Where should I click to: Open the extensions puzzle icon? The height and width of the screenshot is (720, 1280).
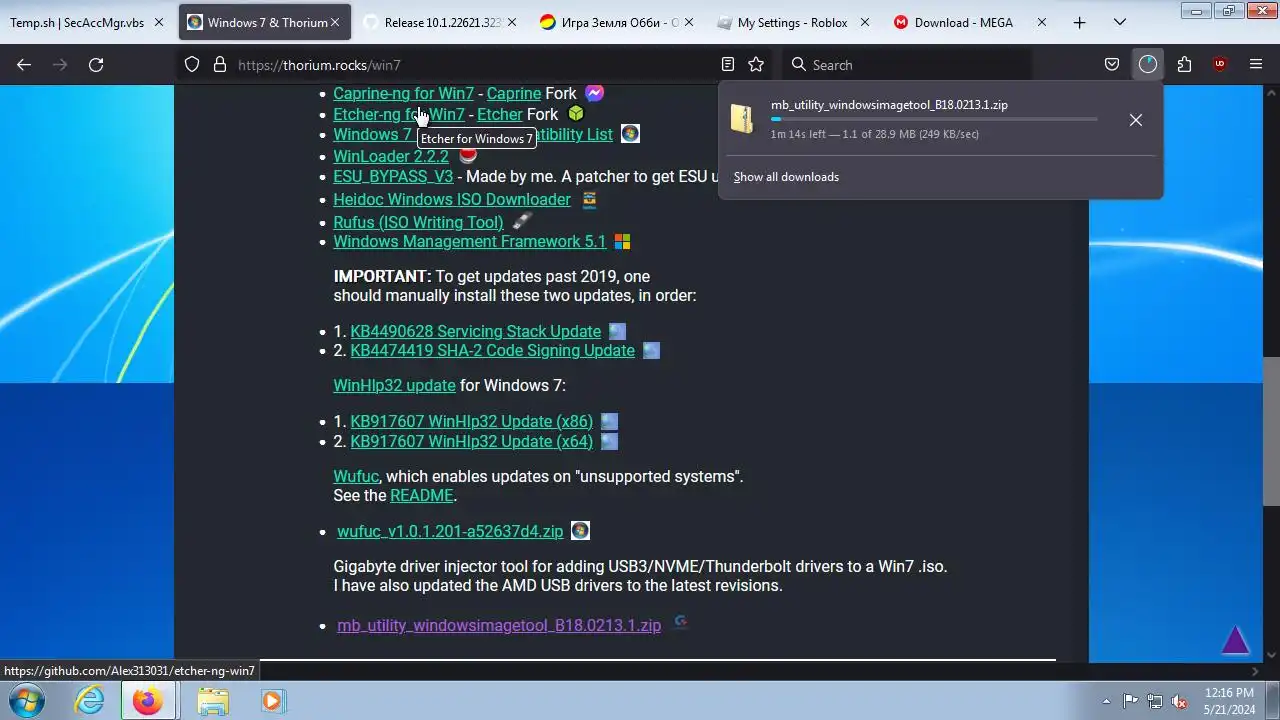point(1184,64)
